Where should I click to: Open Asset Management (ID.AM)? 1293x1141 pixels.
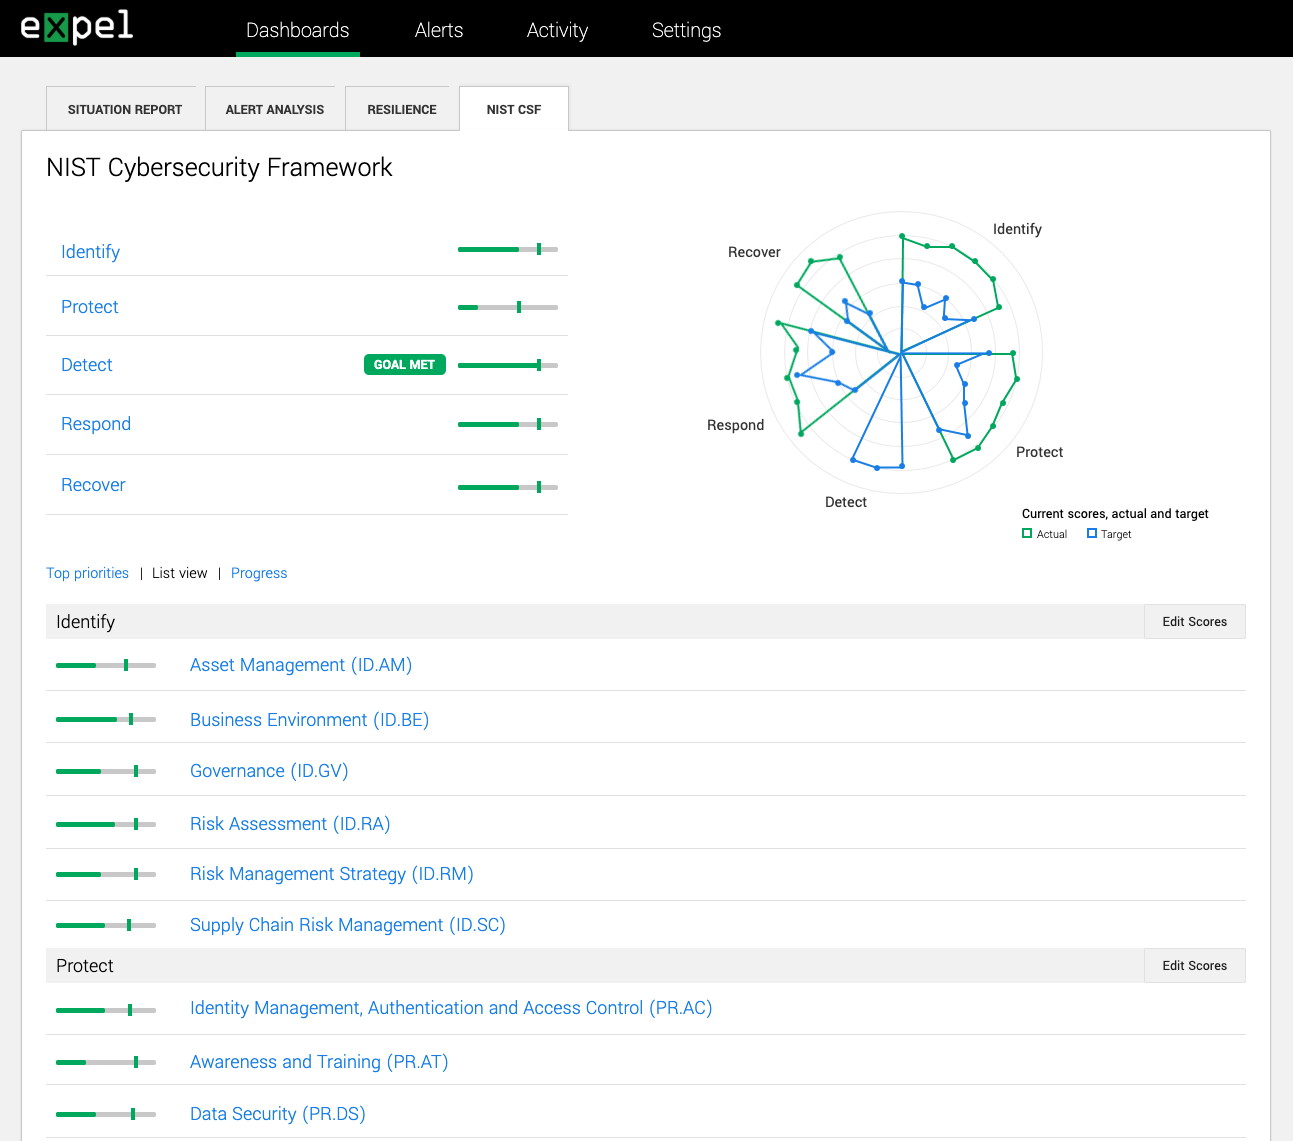pos(301,665)
